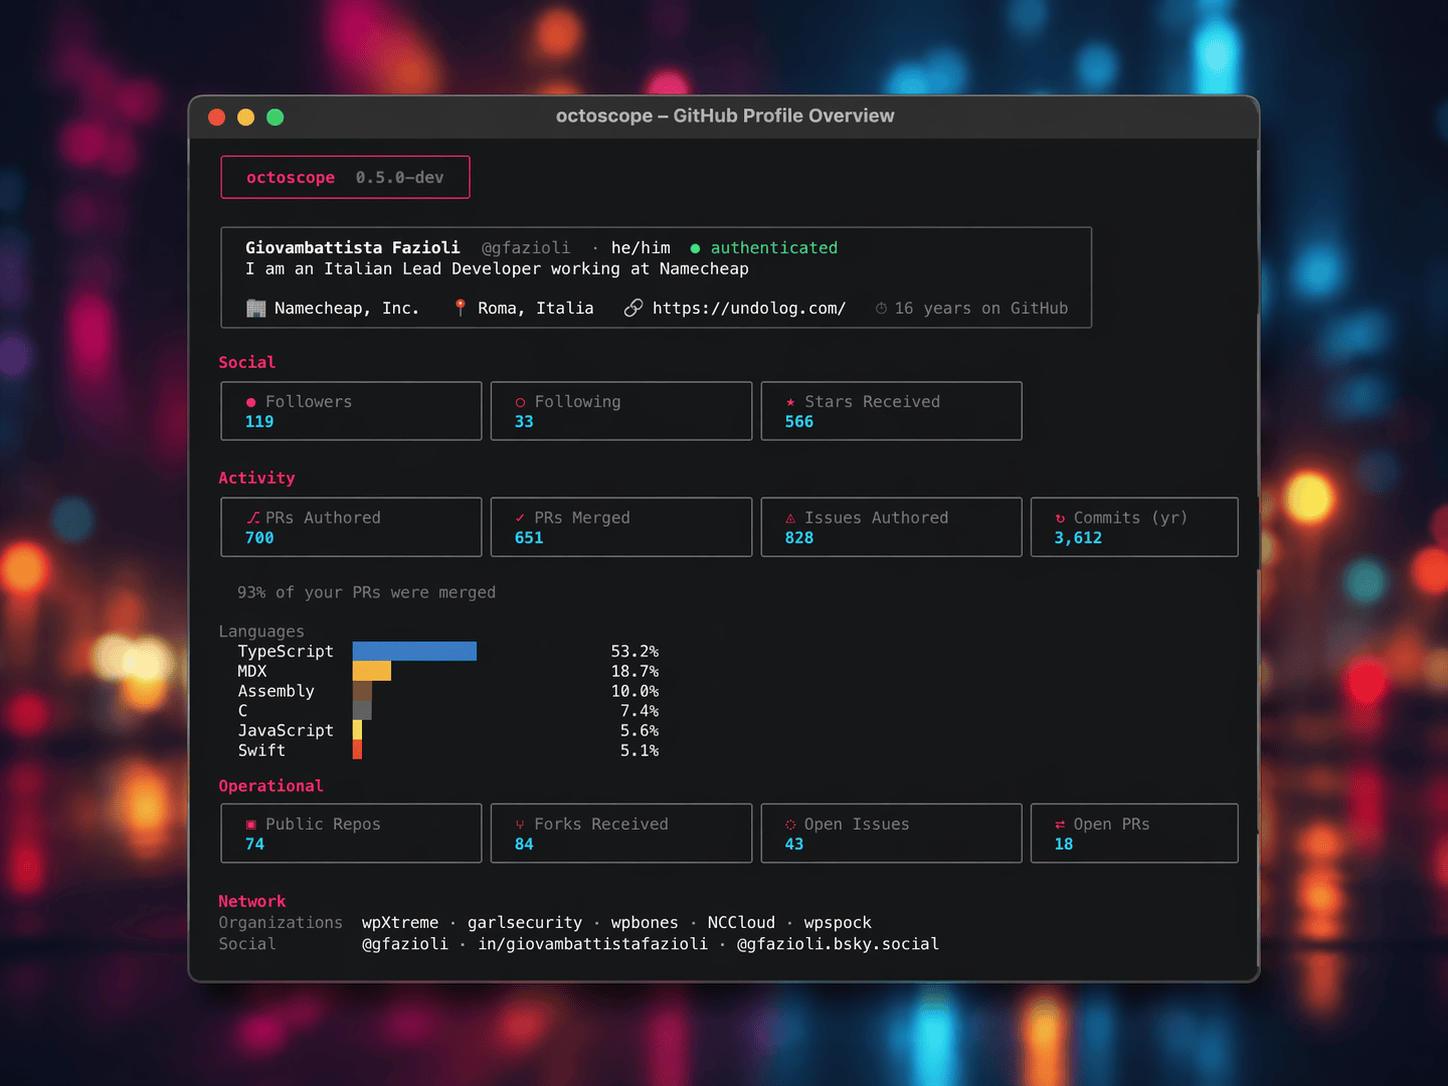
Task: Click the clock icon beside 16 years
Action: tap(881, 309)
